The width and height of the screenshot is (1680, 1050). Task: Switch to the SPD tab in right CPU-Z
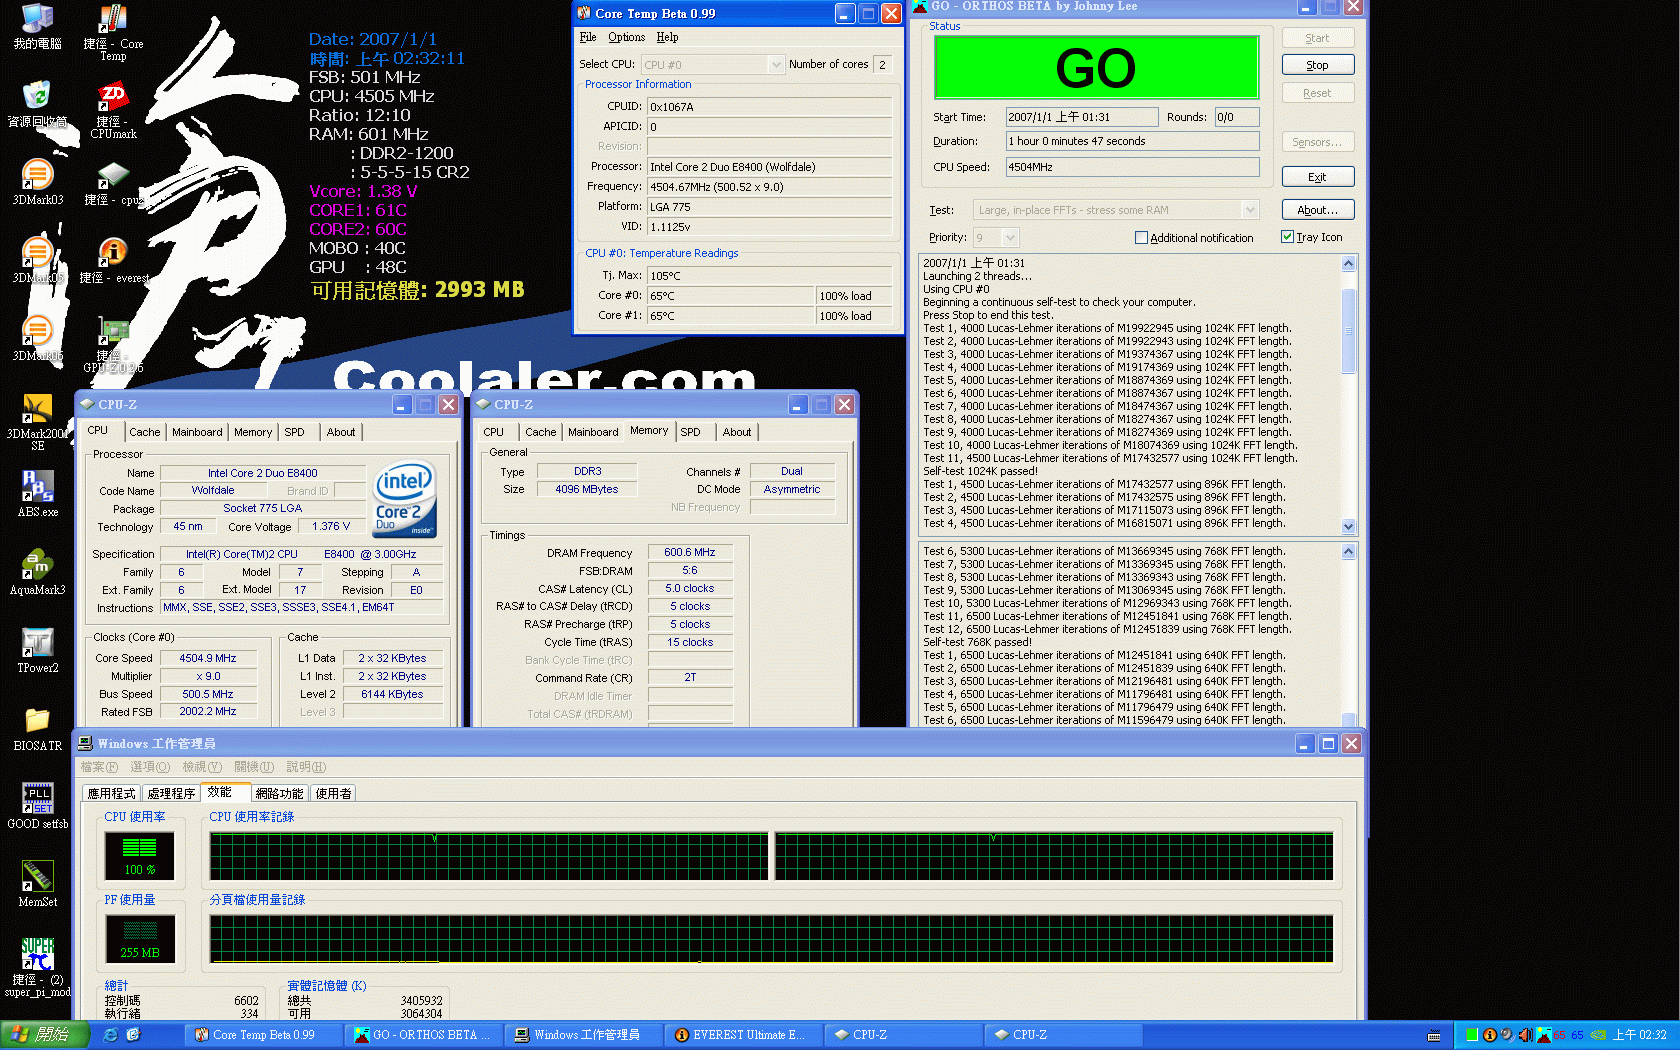[690, 432]
